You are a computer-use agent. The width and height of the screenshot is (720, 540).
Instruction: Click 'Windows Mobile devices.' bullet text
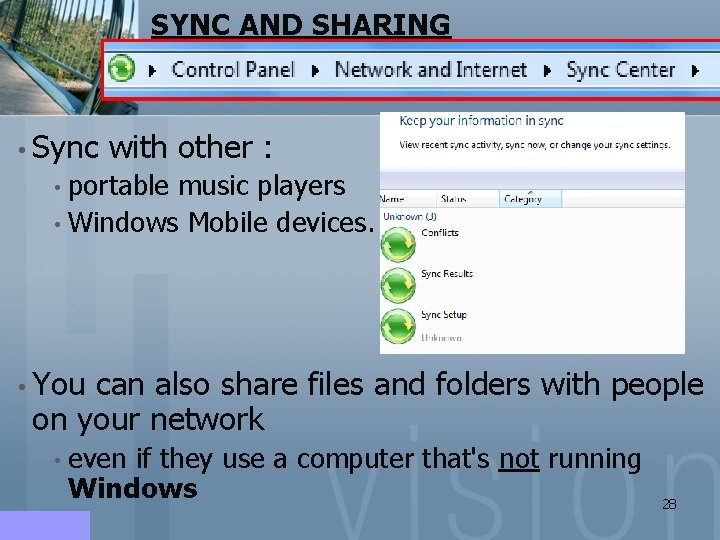[221, 222]
